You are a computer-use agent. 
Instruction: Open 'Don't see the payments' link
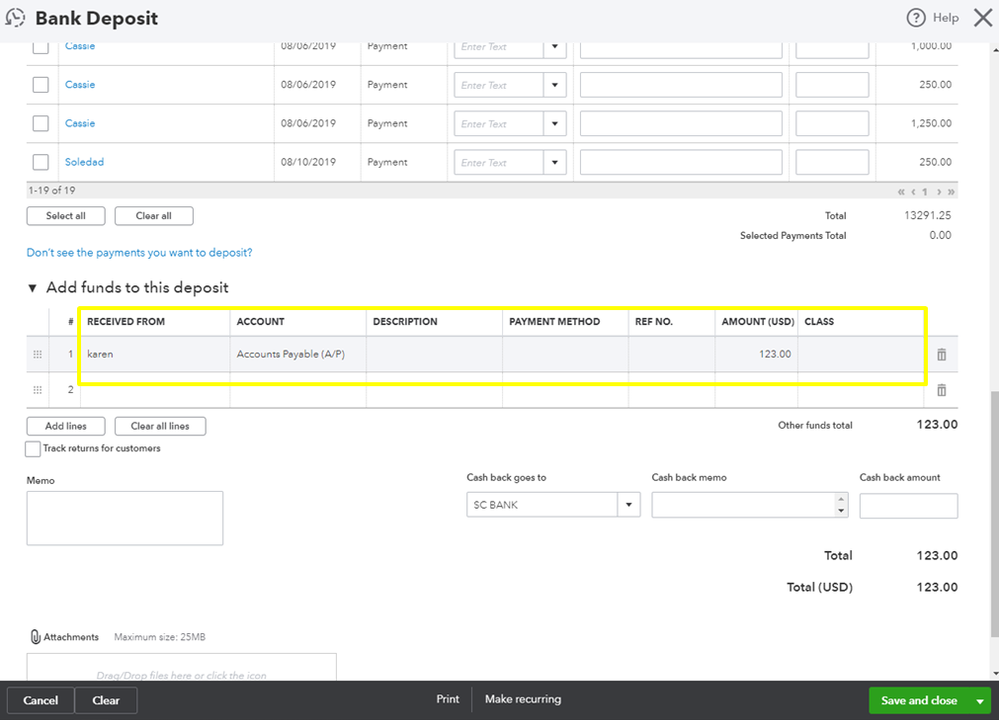coord(140,252)
